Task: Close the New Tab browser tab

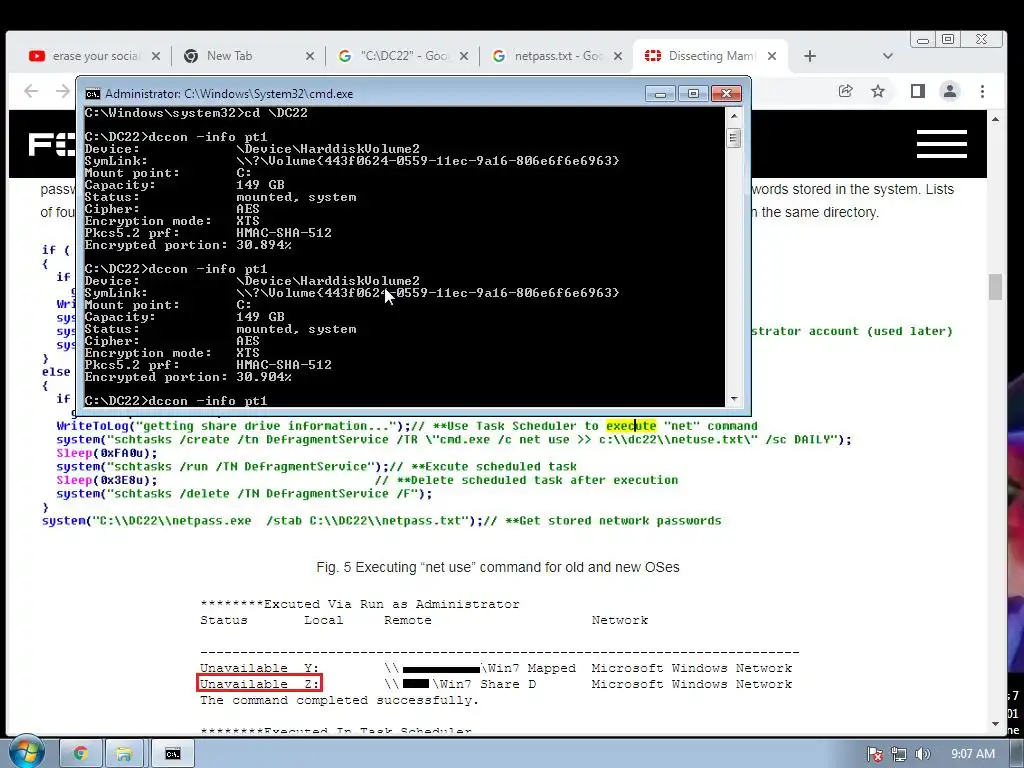Action: click(x=310, y=56)
